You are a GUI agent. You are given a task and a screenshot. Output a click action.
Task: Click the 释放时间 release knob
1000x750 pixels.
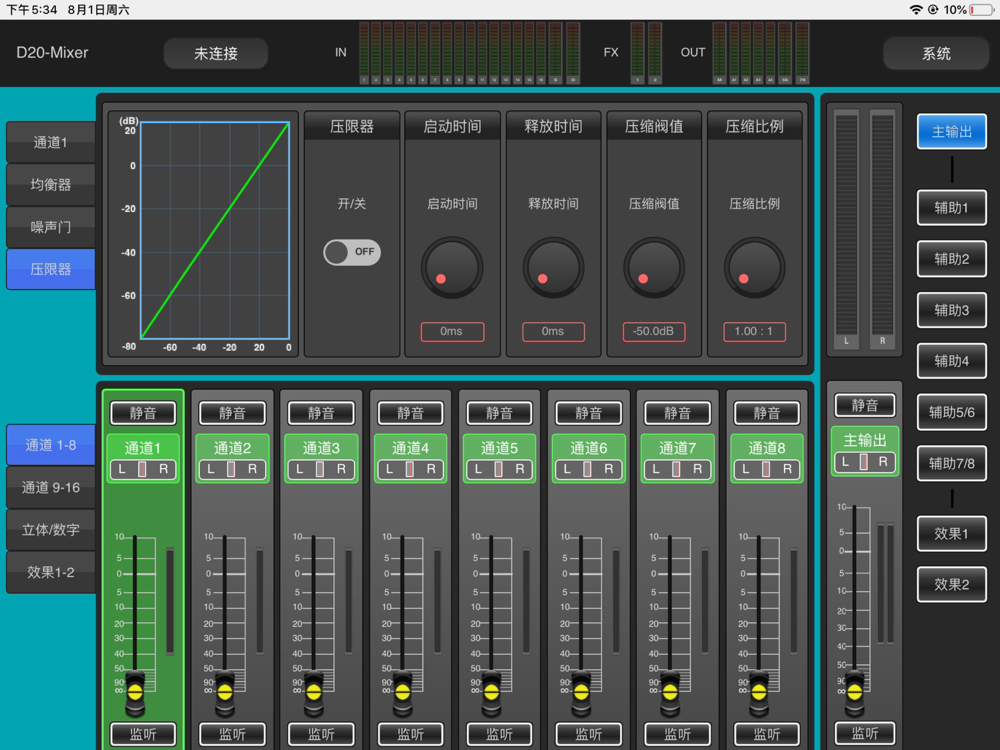[x=553, y=268]
